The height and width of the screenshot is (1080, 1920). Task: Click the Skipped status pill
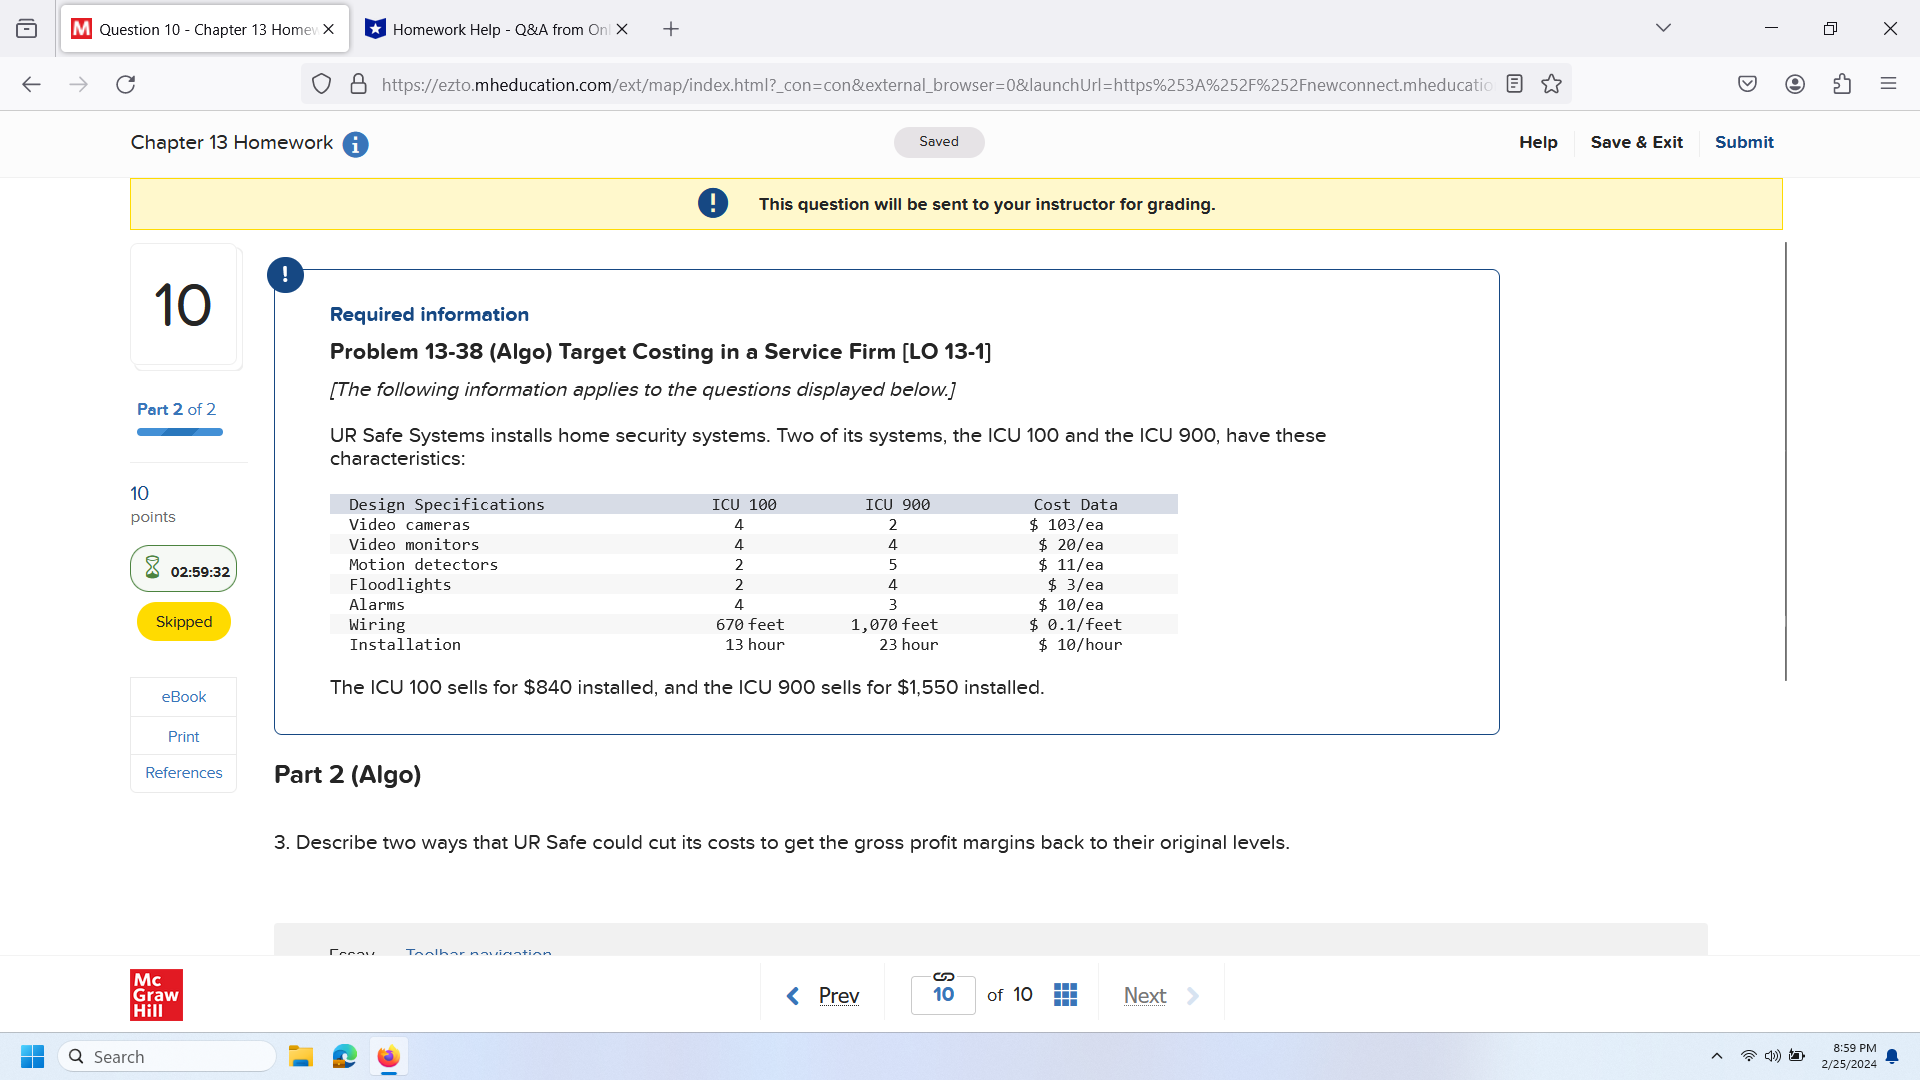point(183,621)
